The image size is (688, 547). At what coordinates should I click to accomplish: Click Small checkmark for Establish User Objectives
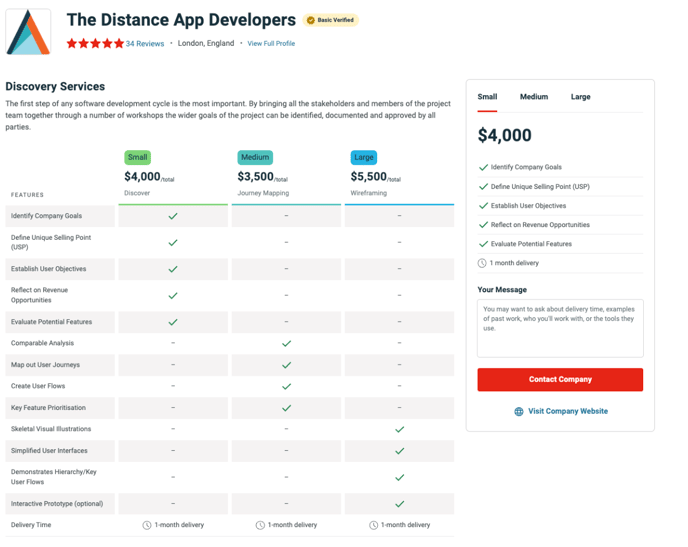pos(173,269)
